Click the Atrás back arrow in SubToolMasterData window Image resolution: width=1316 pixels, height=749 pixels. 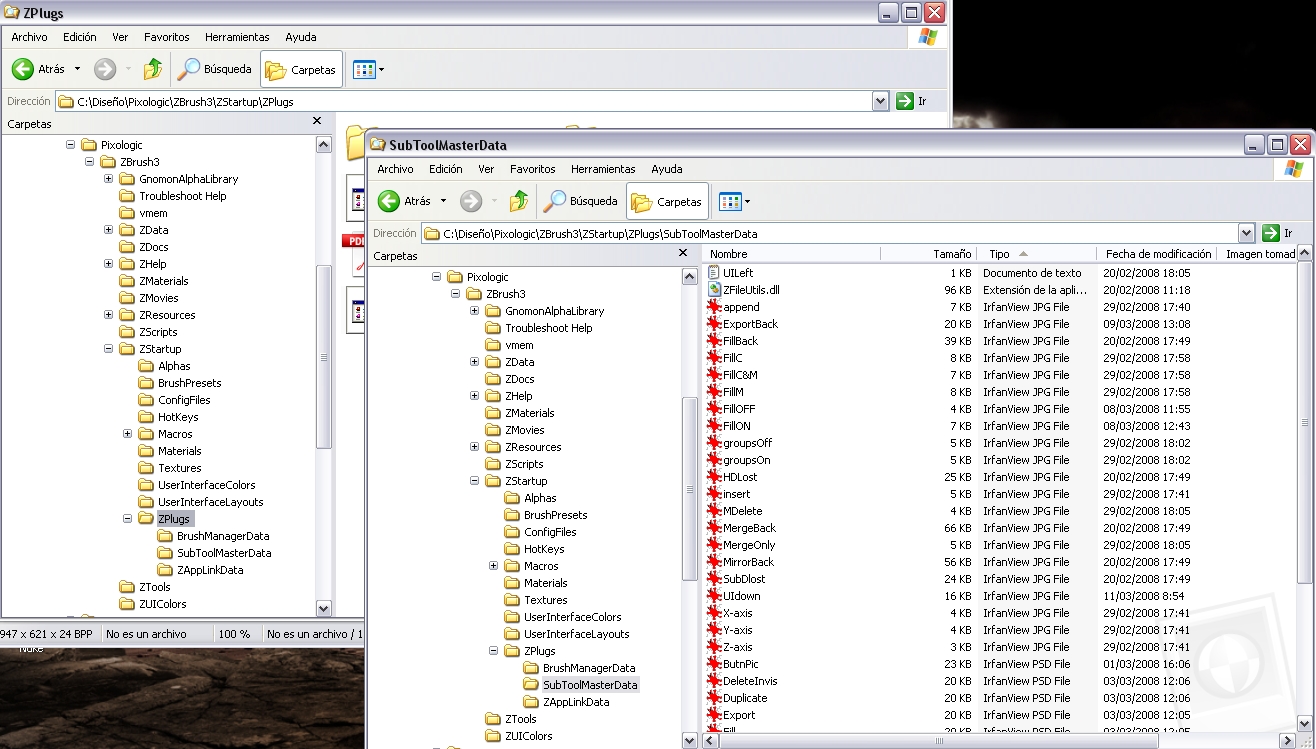[389, 201]
